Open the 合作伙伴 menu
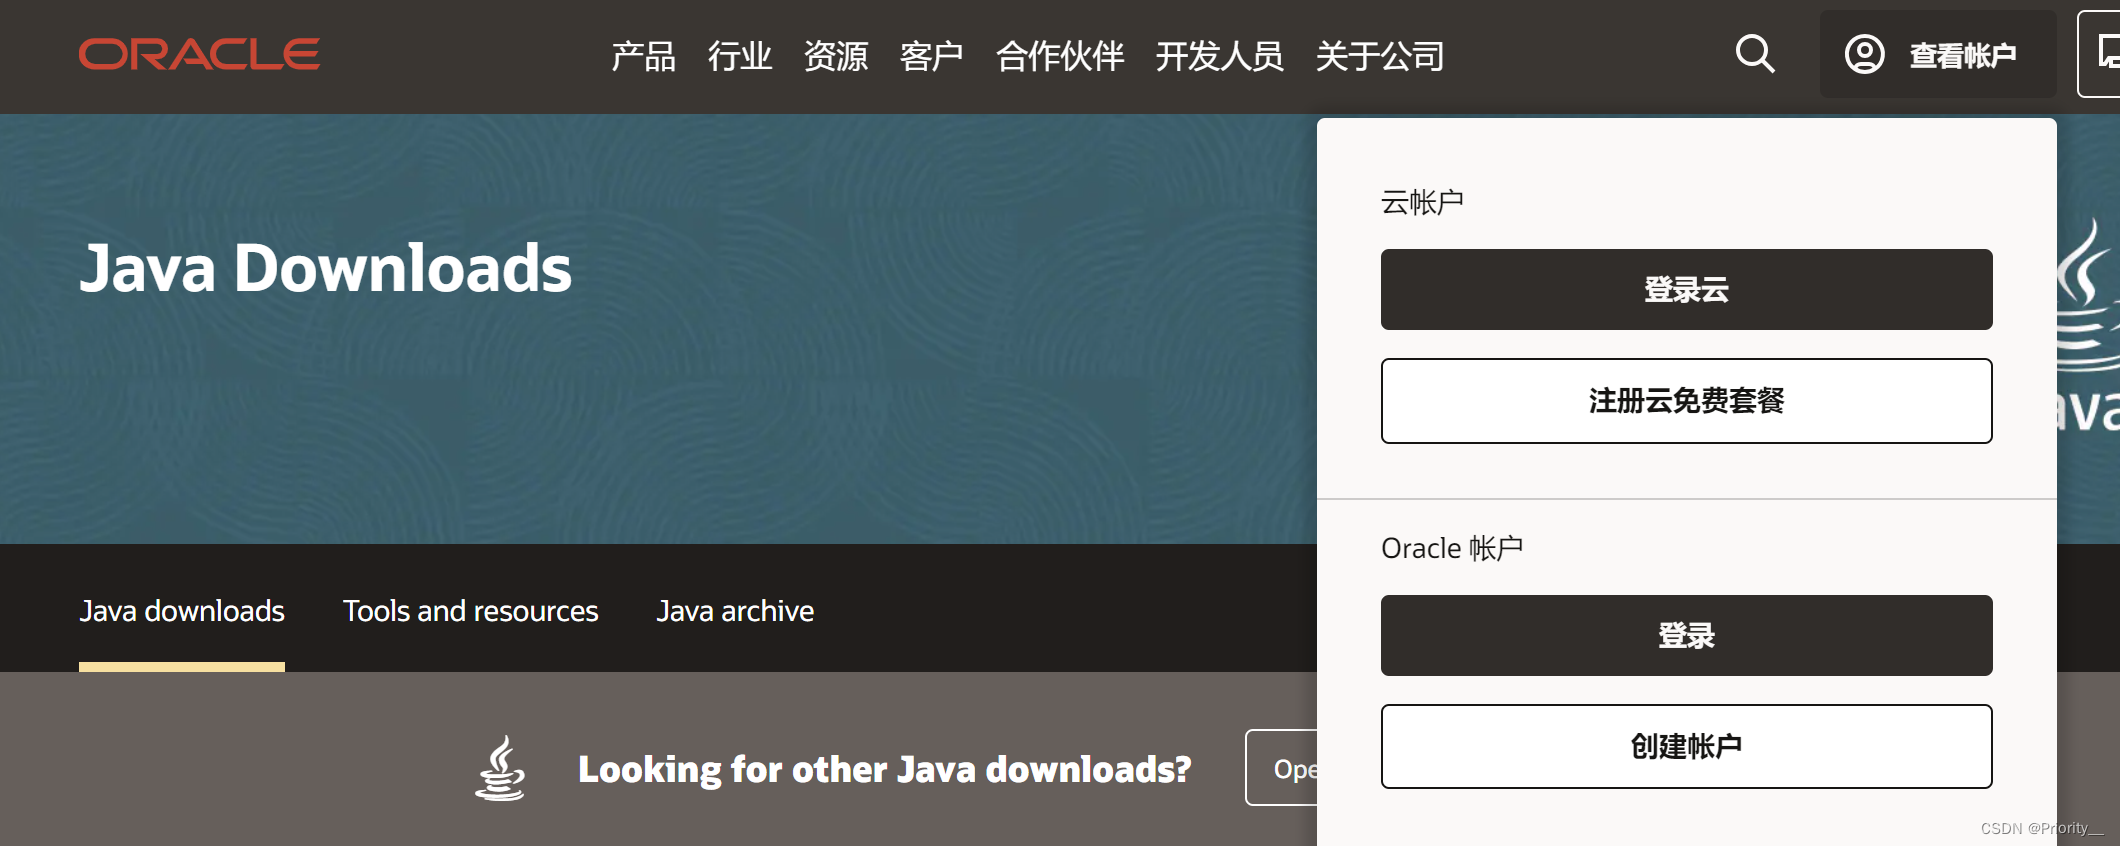The image size is (2120, 846). point(1059,56)
